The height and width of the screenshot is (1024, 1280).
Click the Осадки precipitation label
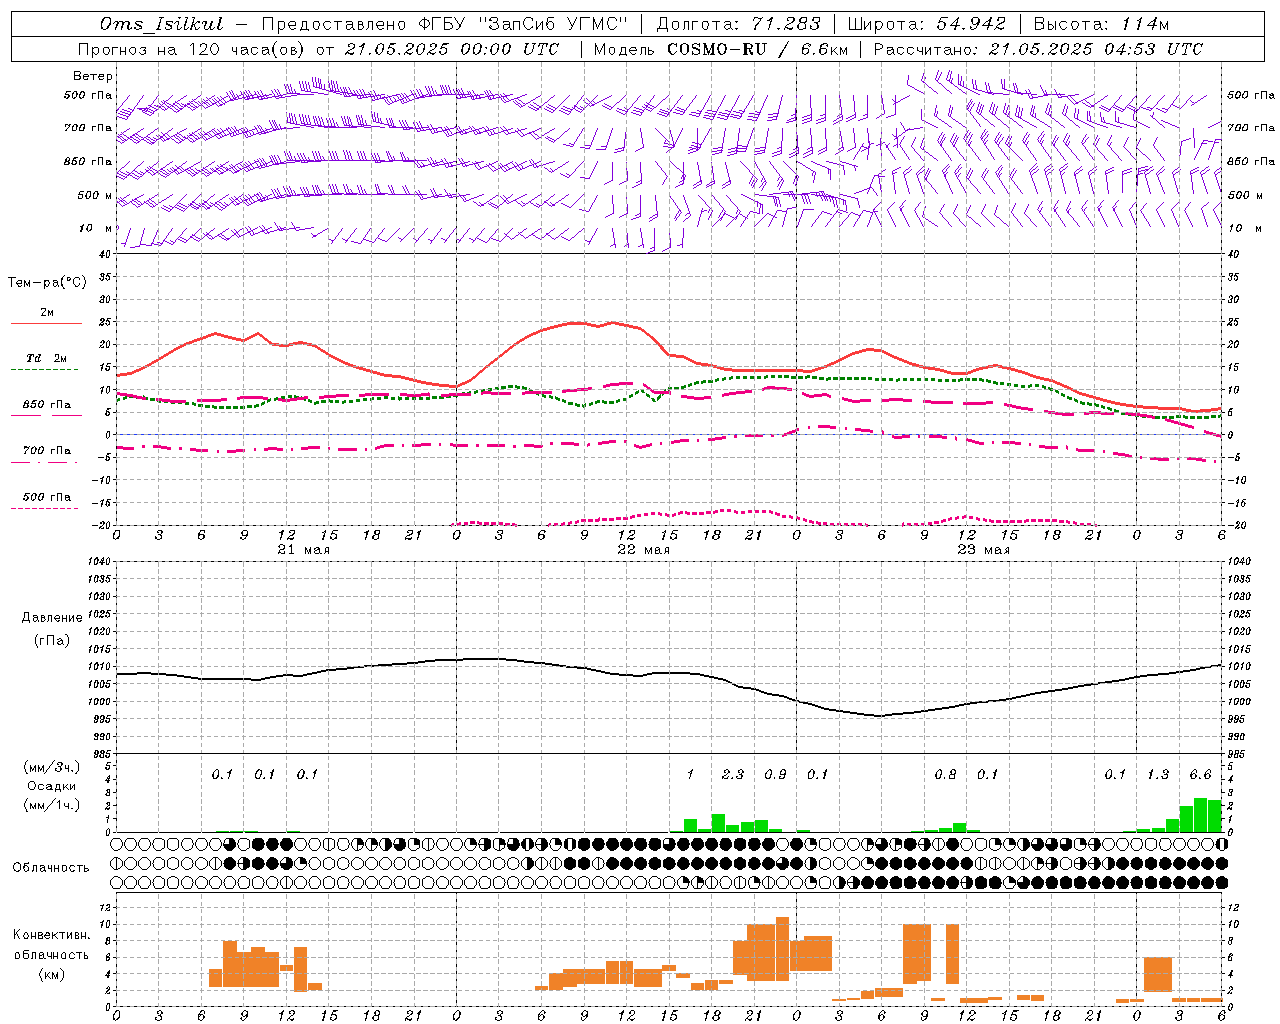[x=52, y=786]
